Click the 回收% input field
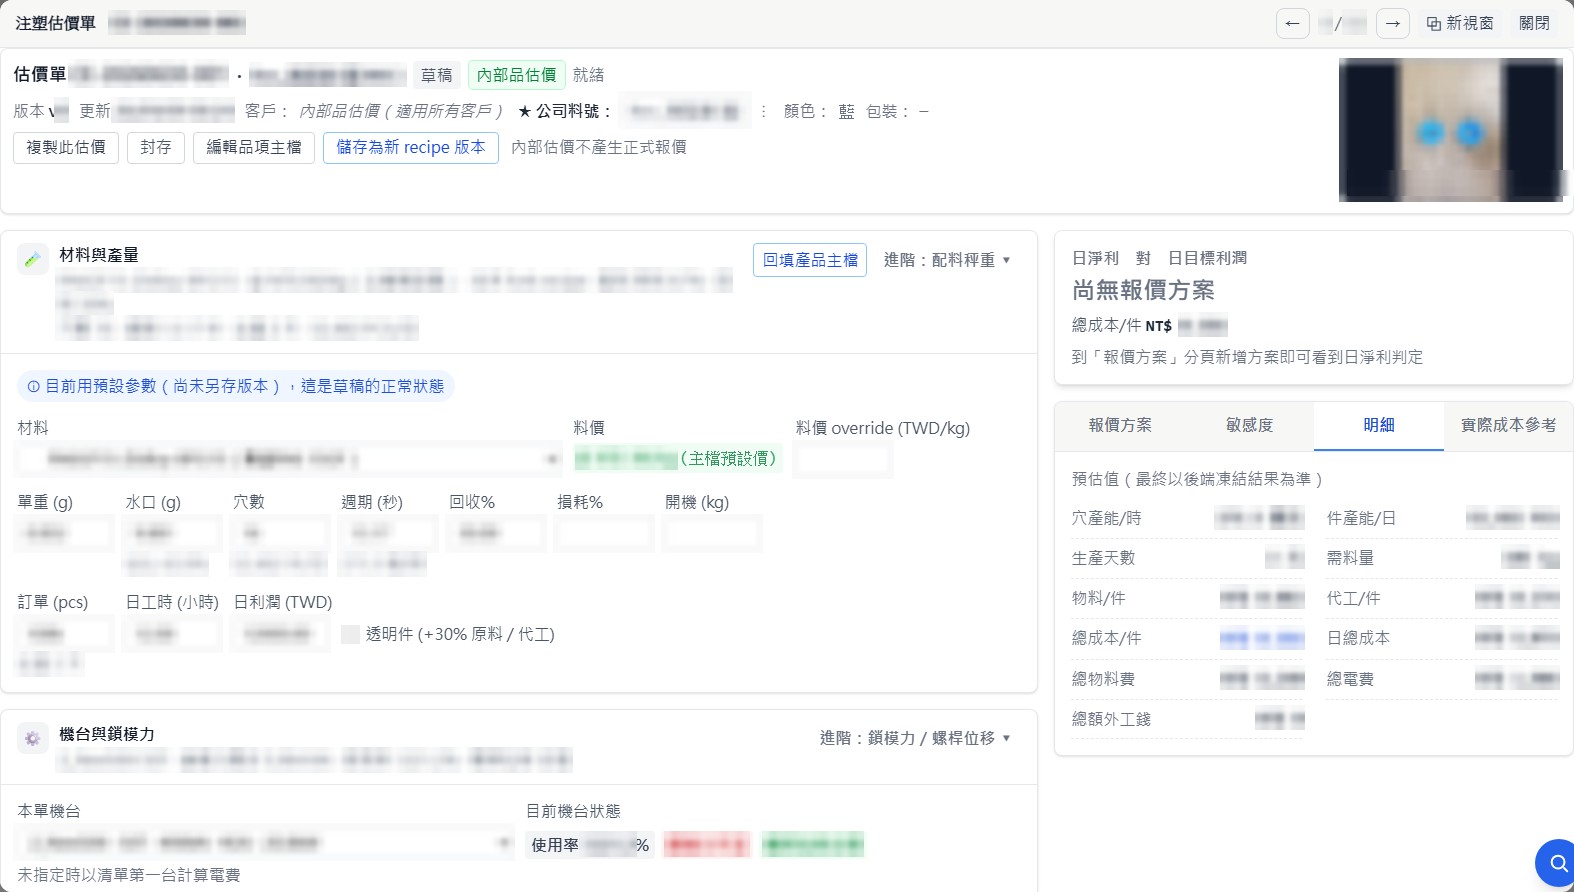This screenshot has width=1574, height=892. tap(497, 533)
